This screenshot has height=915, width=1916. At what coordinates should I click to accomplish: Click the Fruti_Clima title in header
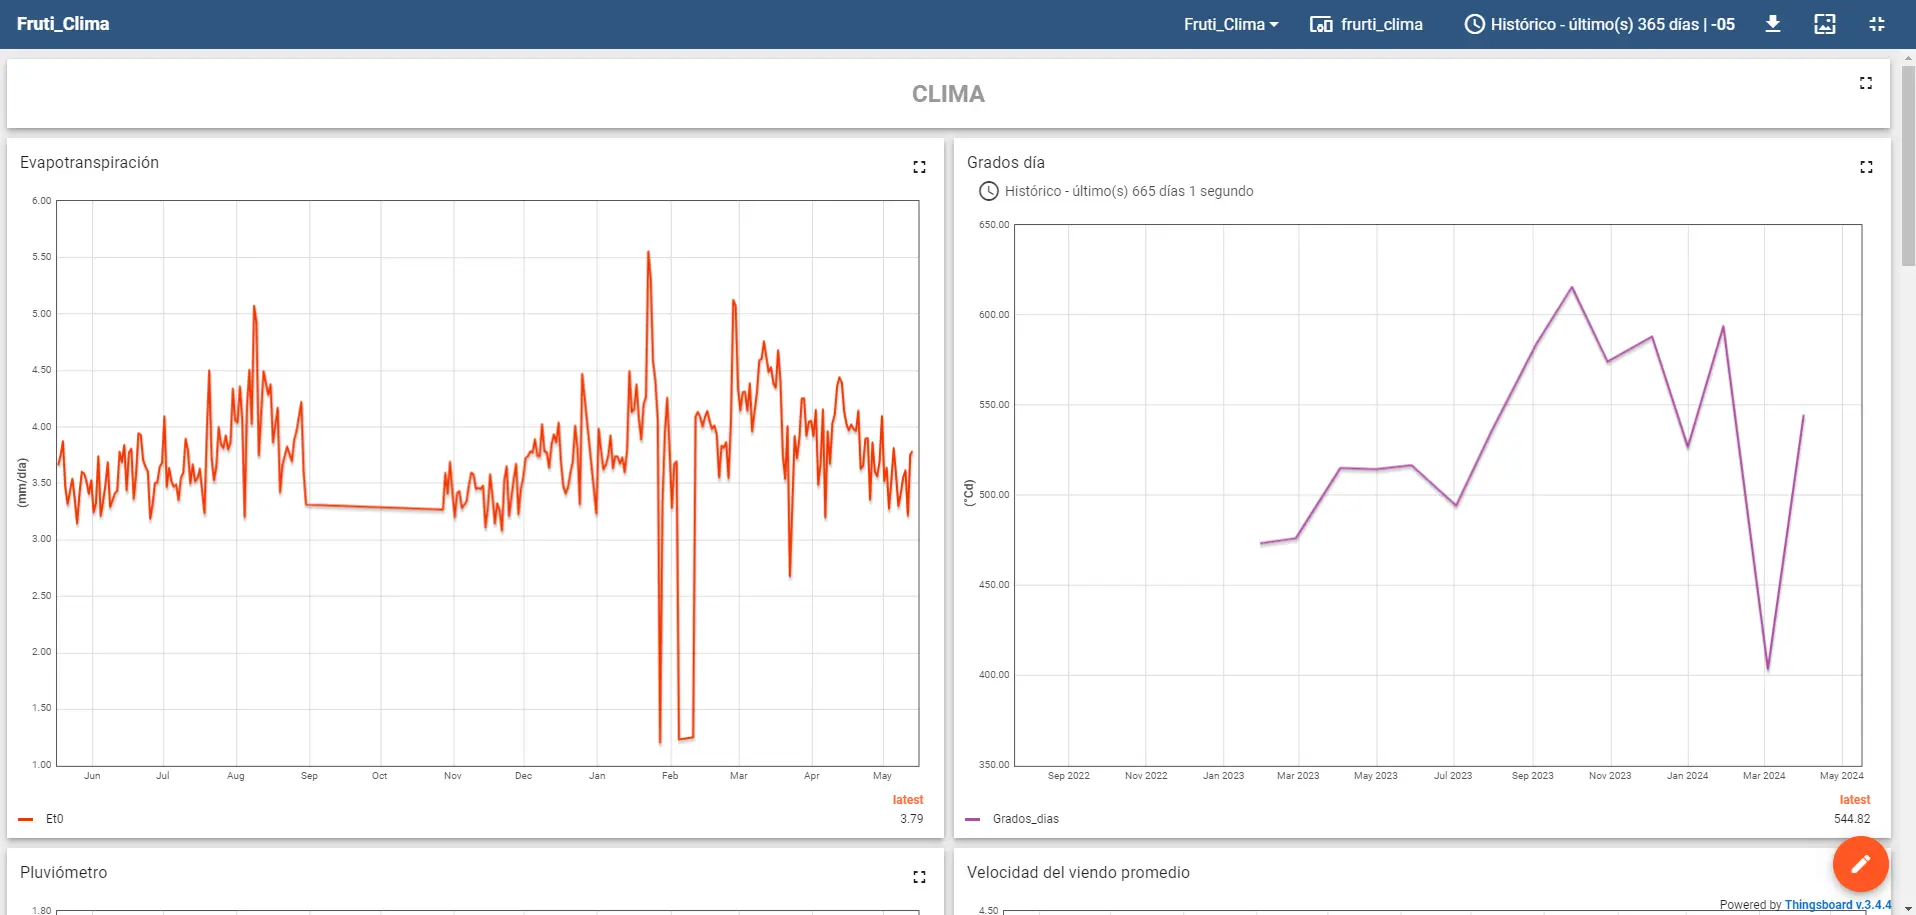click(x=63, y=24)
